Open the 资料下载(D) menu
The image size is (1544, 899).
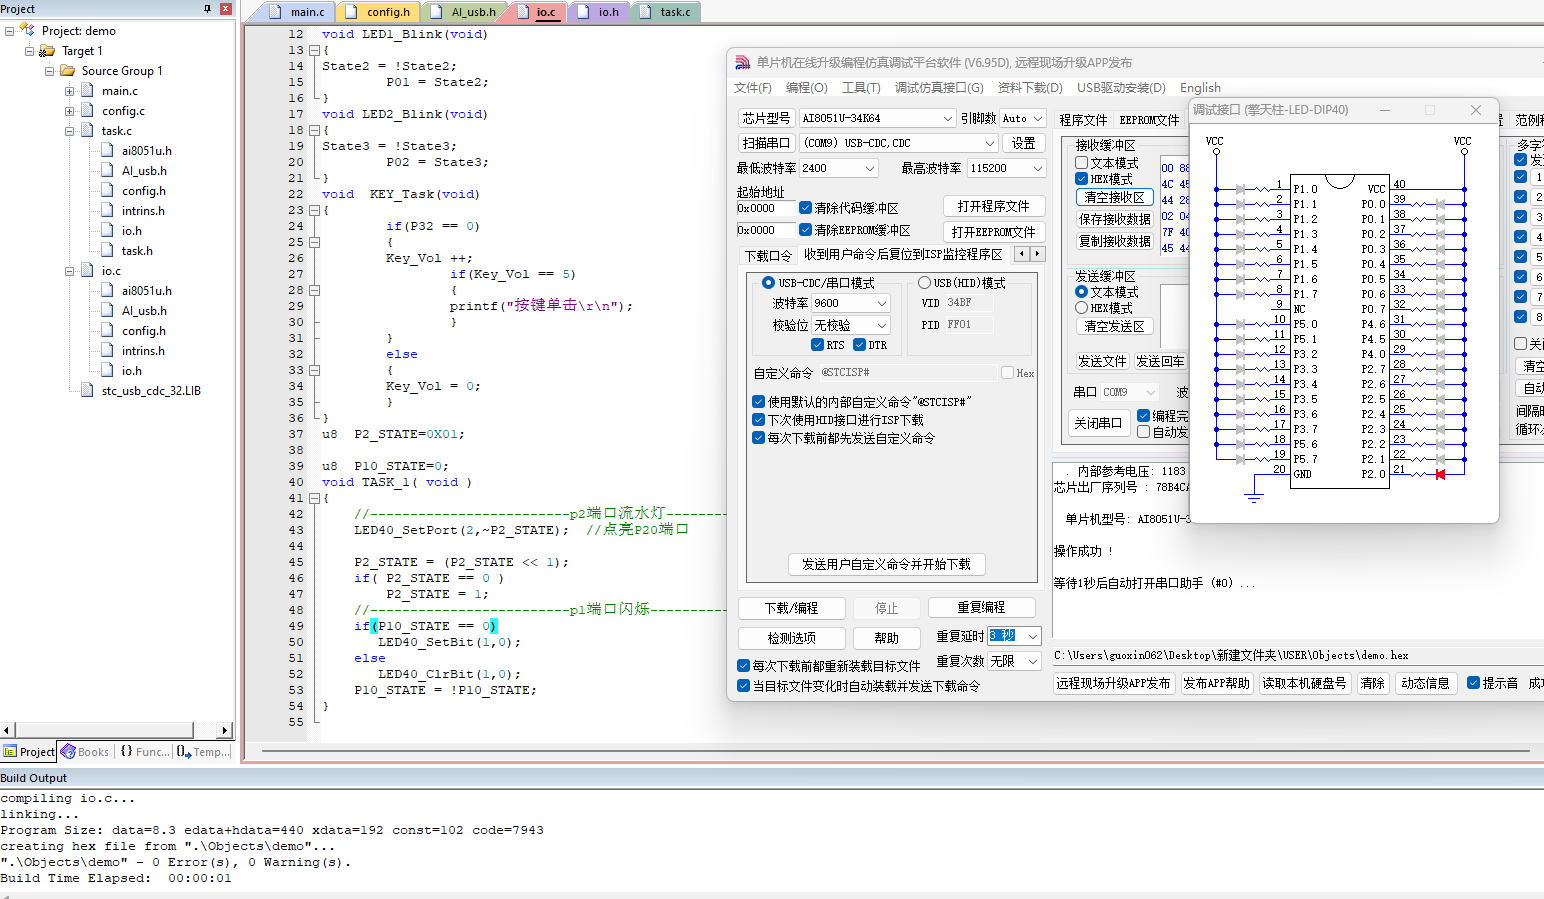[1030, 88]
